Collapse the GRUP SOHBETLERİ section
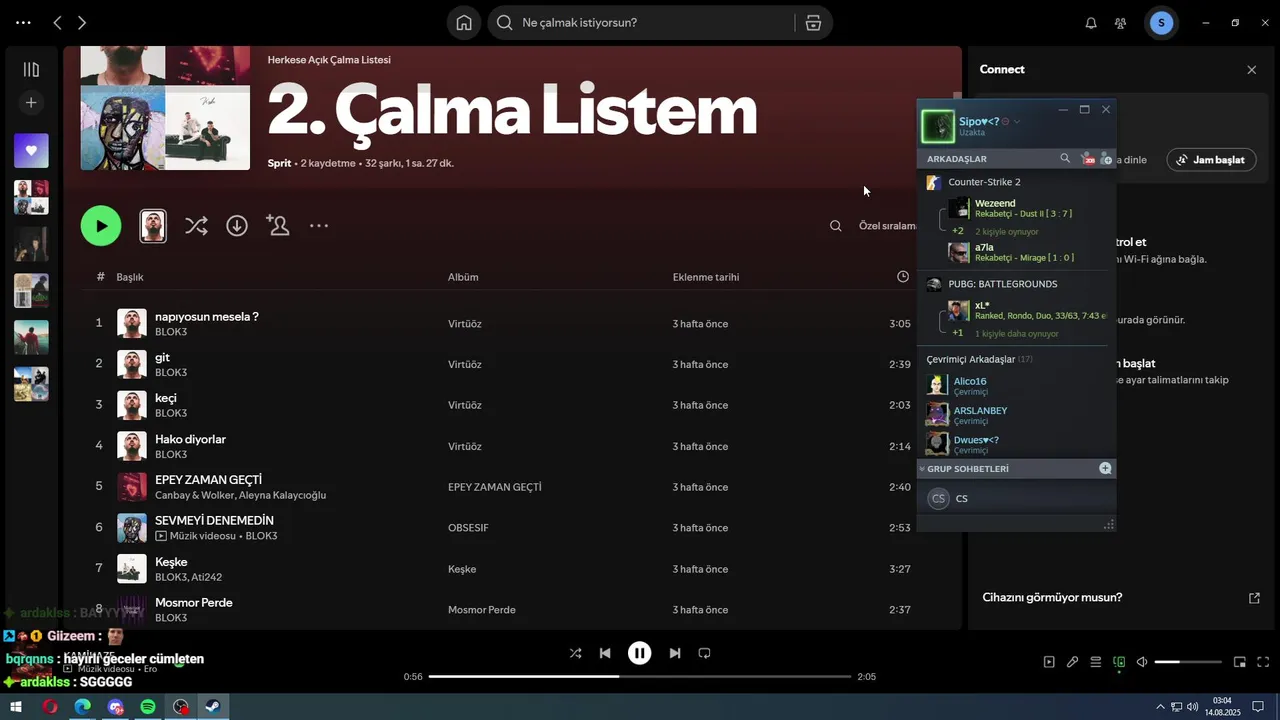This screenshot has width=1280, height=720. 966,469
